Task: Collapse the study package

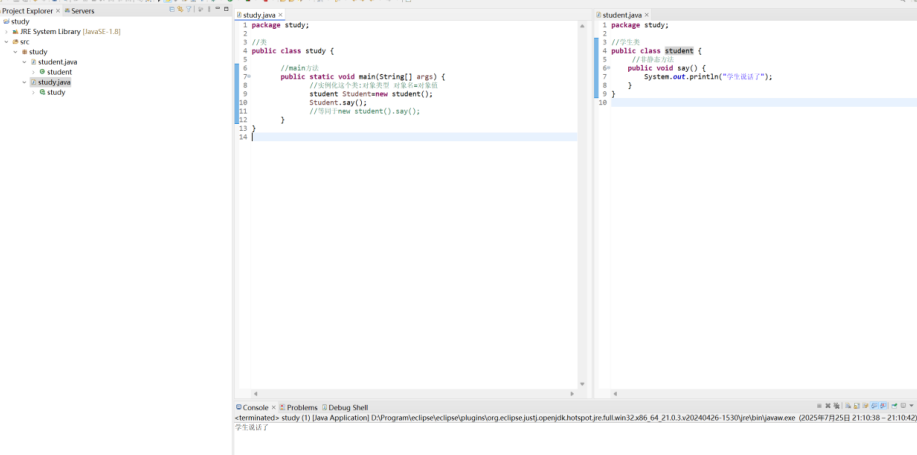Action: 15,51
